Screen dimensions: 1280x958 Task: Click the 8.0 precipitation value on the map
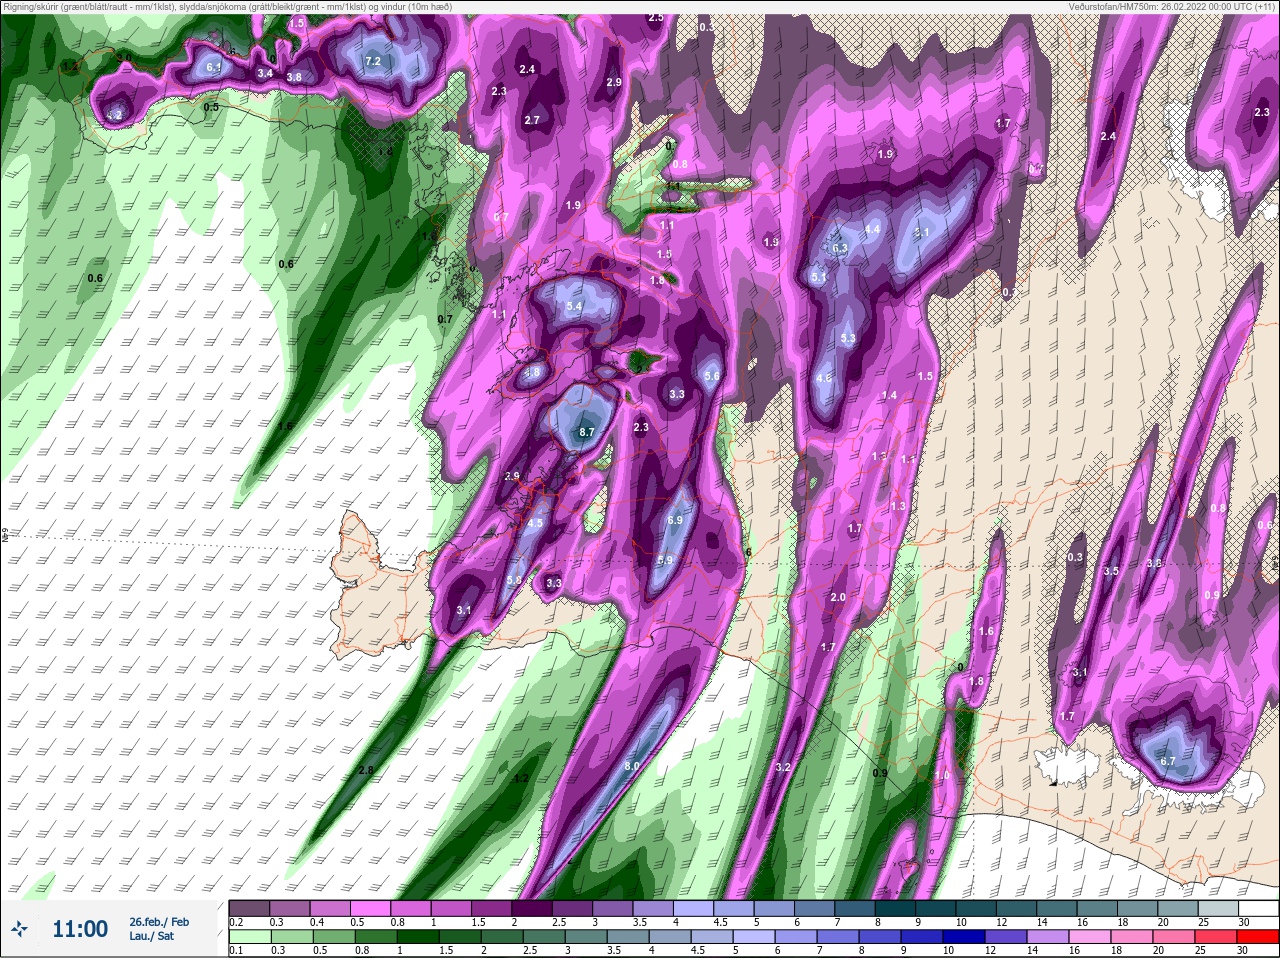tap(632, 766)
